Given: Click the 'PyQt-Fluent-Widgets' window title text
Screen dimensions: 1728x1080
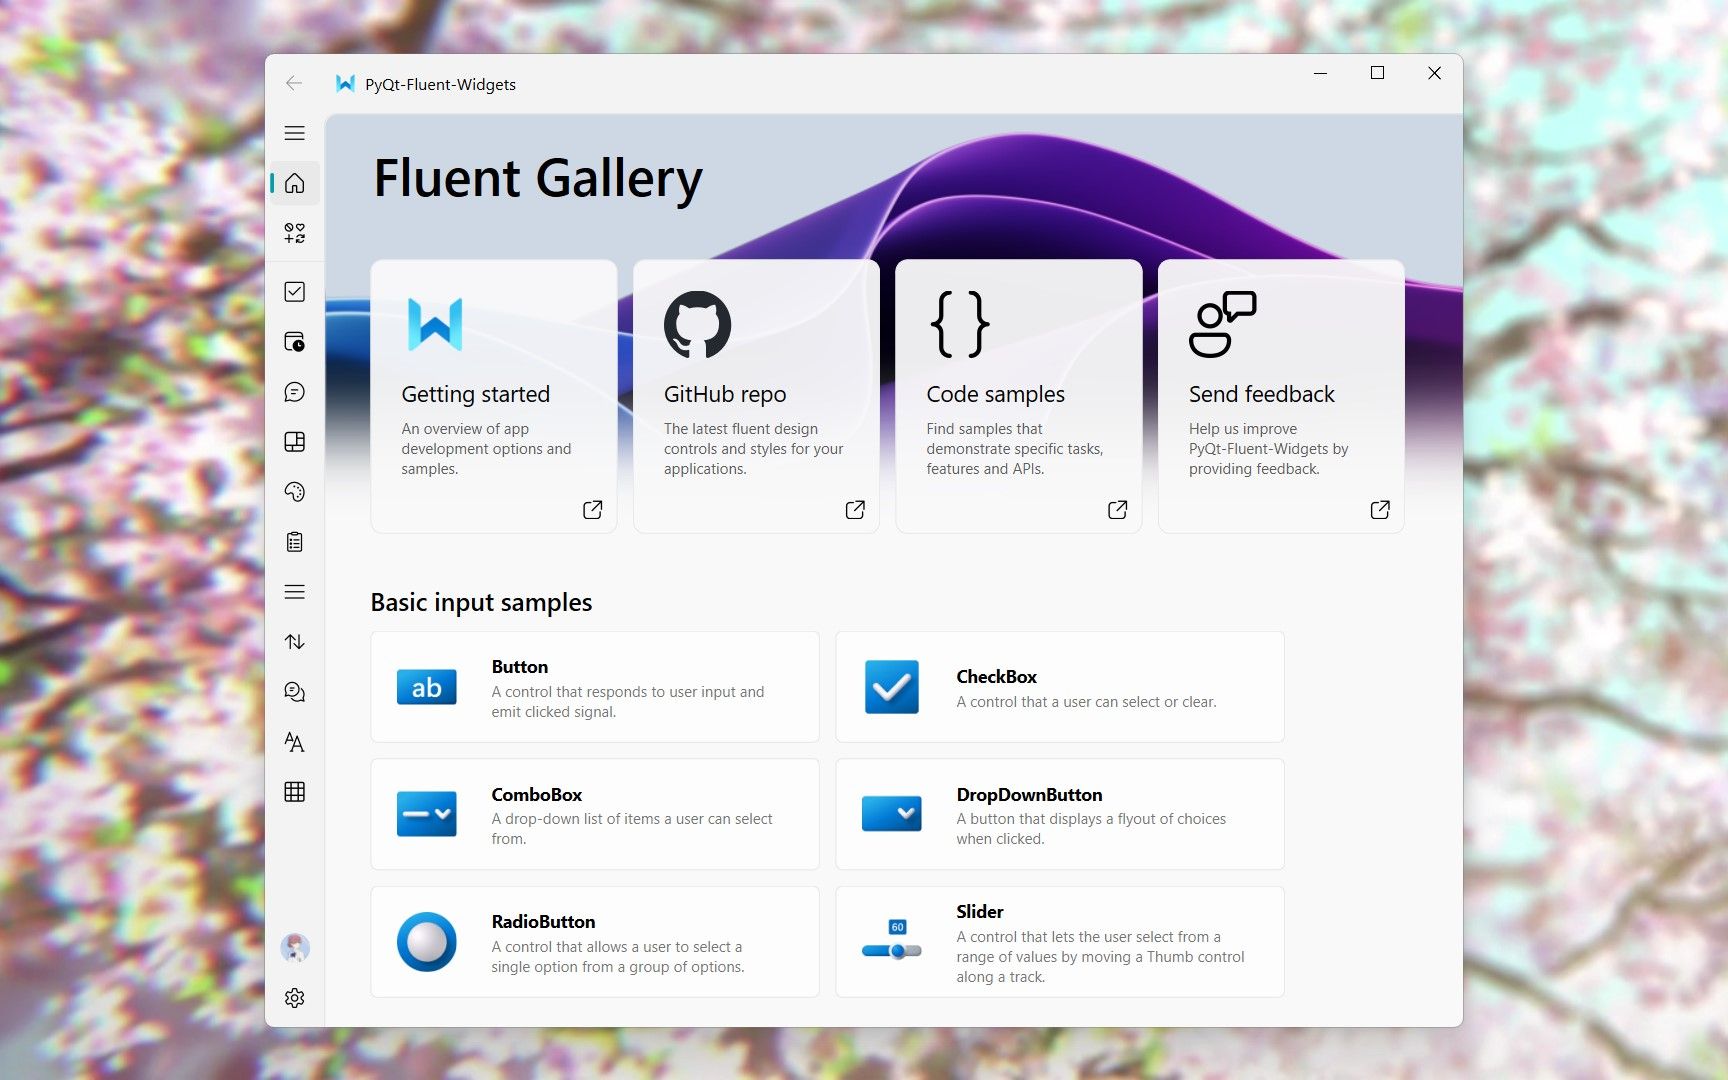Looking at the screenshot, I should coord(440,85).
